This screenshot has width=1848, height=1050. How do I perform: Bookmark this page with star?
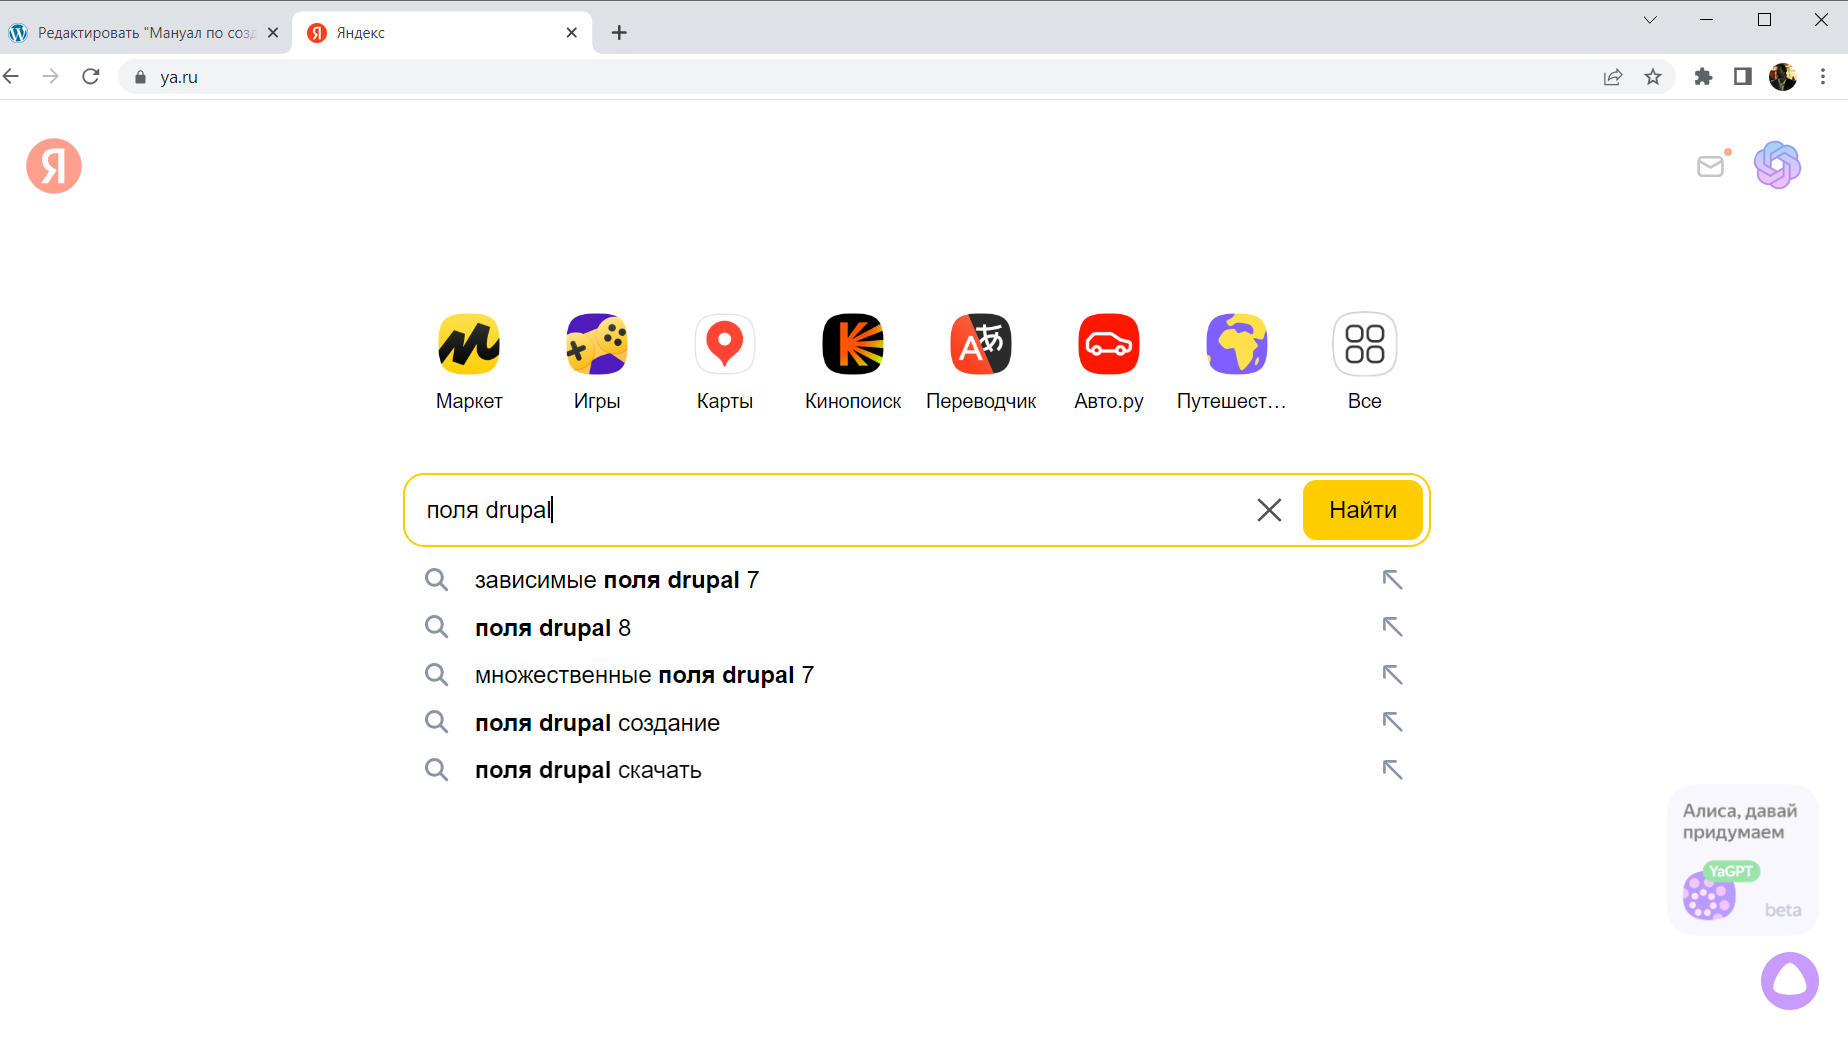(1653, 77)
